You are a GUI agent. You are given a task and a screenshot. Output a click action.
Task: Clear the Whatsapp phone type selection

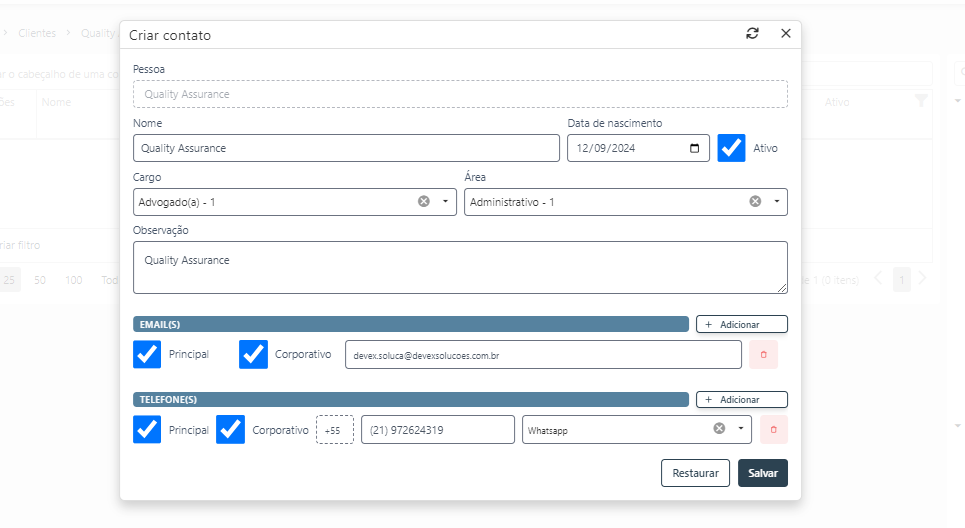coord(718,429)
